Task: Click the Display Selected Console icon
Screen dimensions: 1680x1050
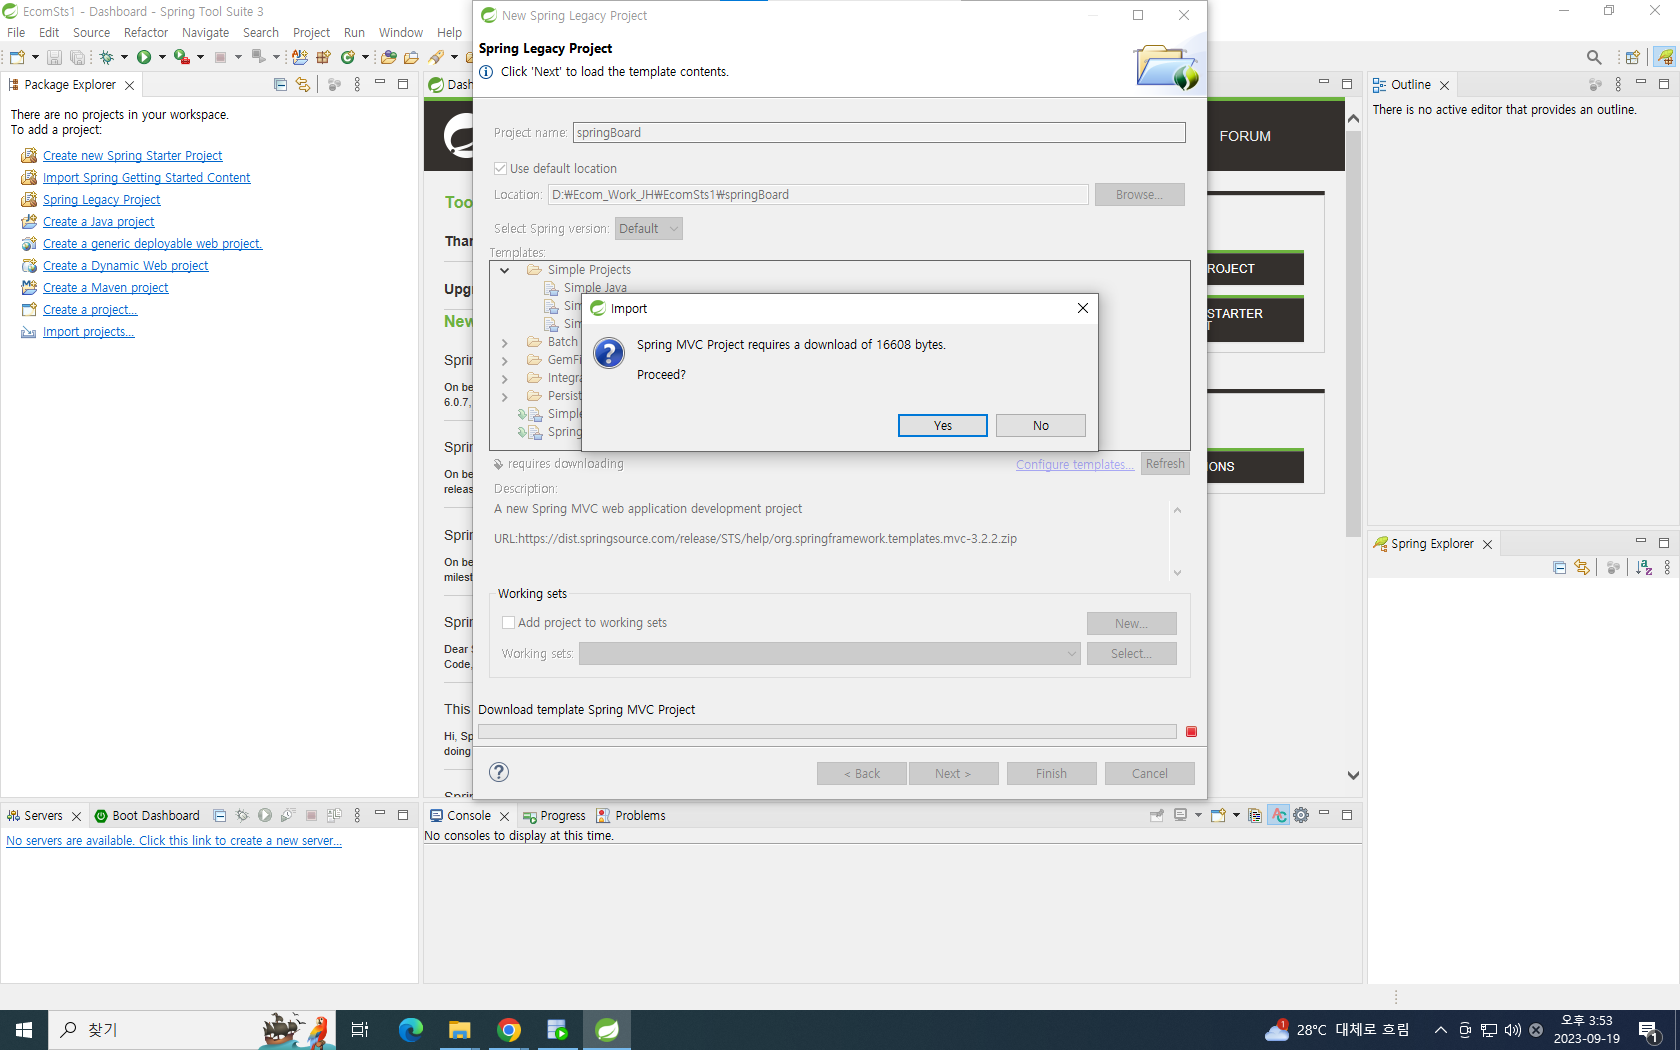Action: (1181, 816)
